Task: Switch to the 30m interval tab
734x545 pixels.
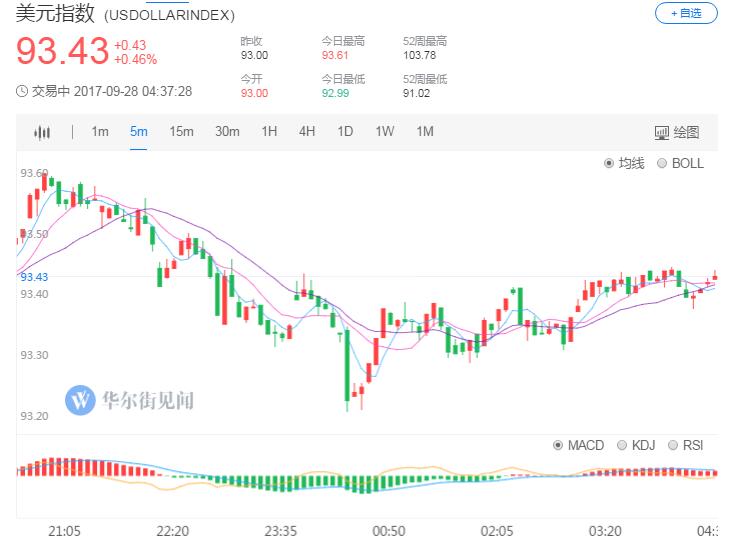Action: (227, 132)
